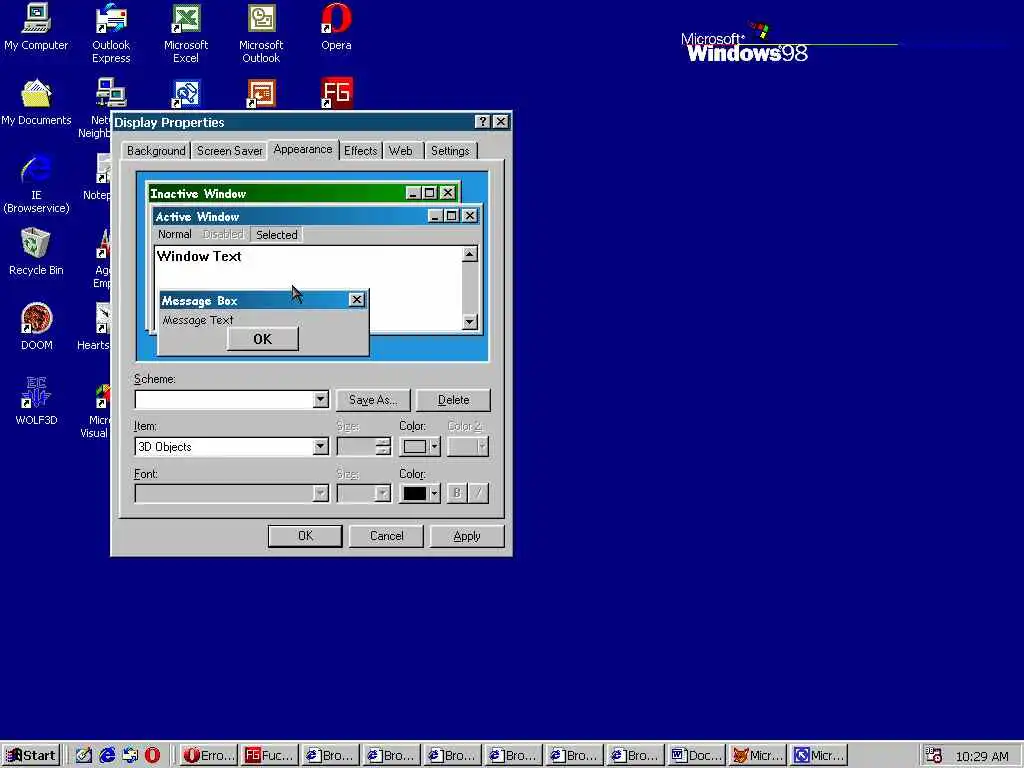Switch to the fox-icon Micr... taskbar window
The width and height of the screenshot is (1024, 768).
(x=757, y=756)
